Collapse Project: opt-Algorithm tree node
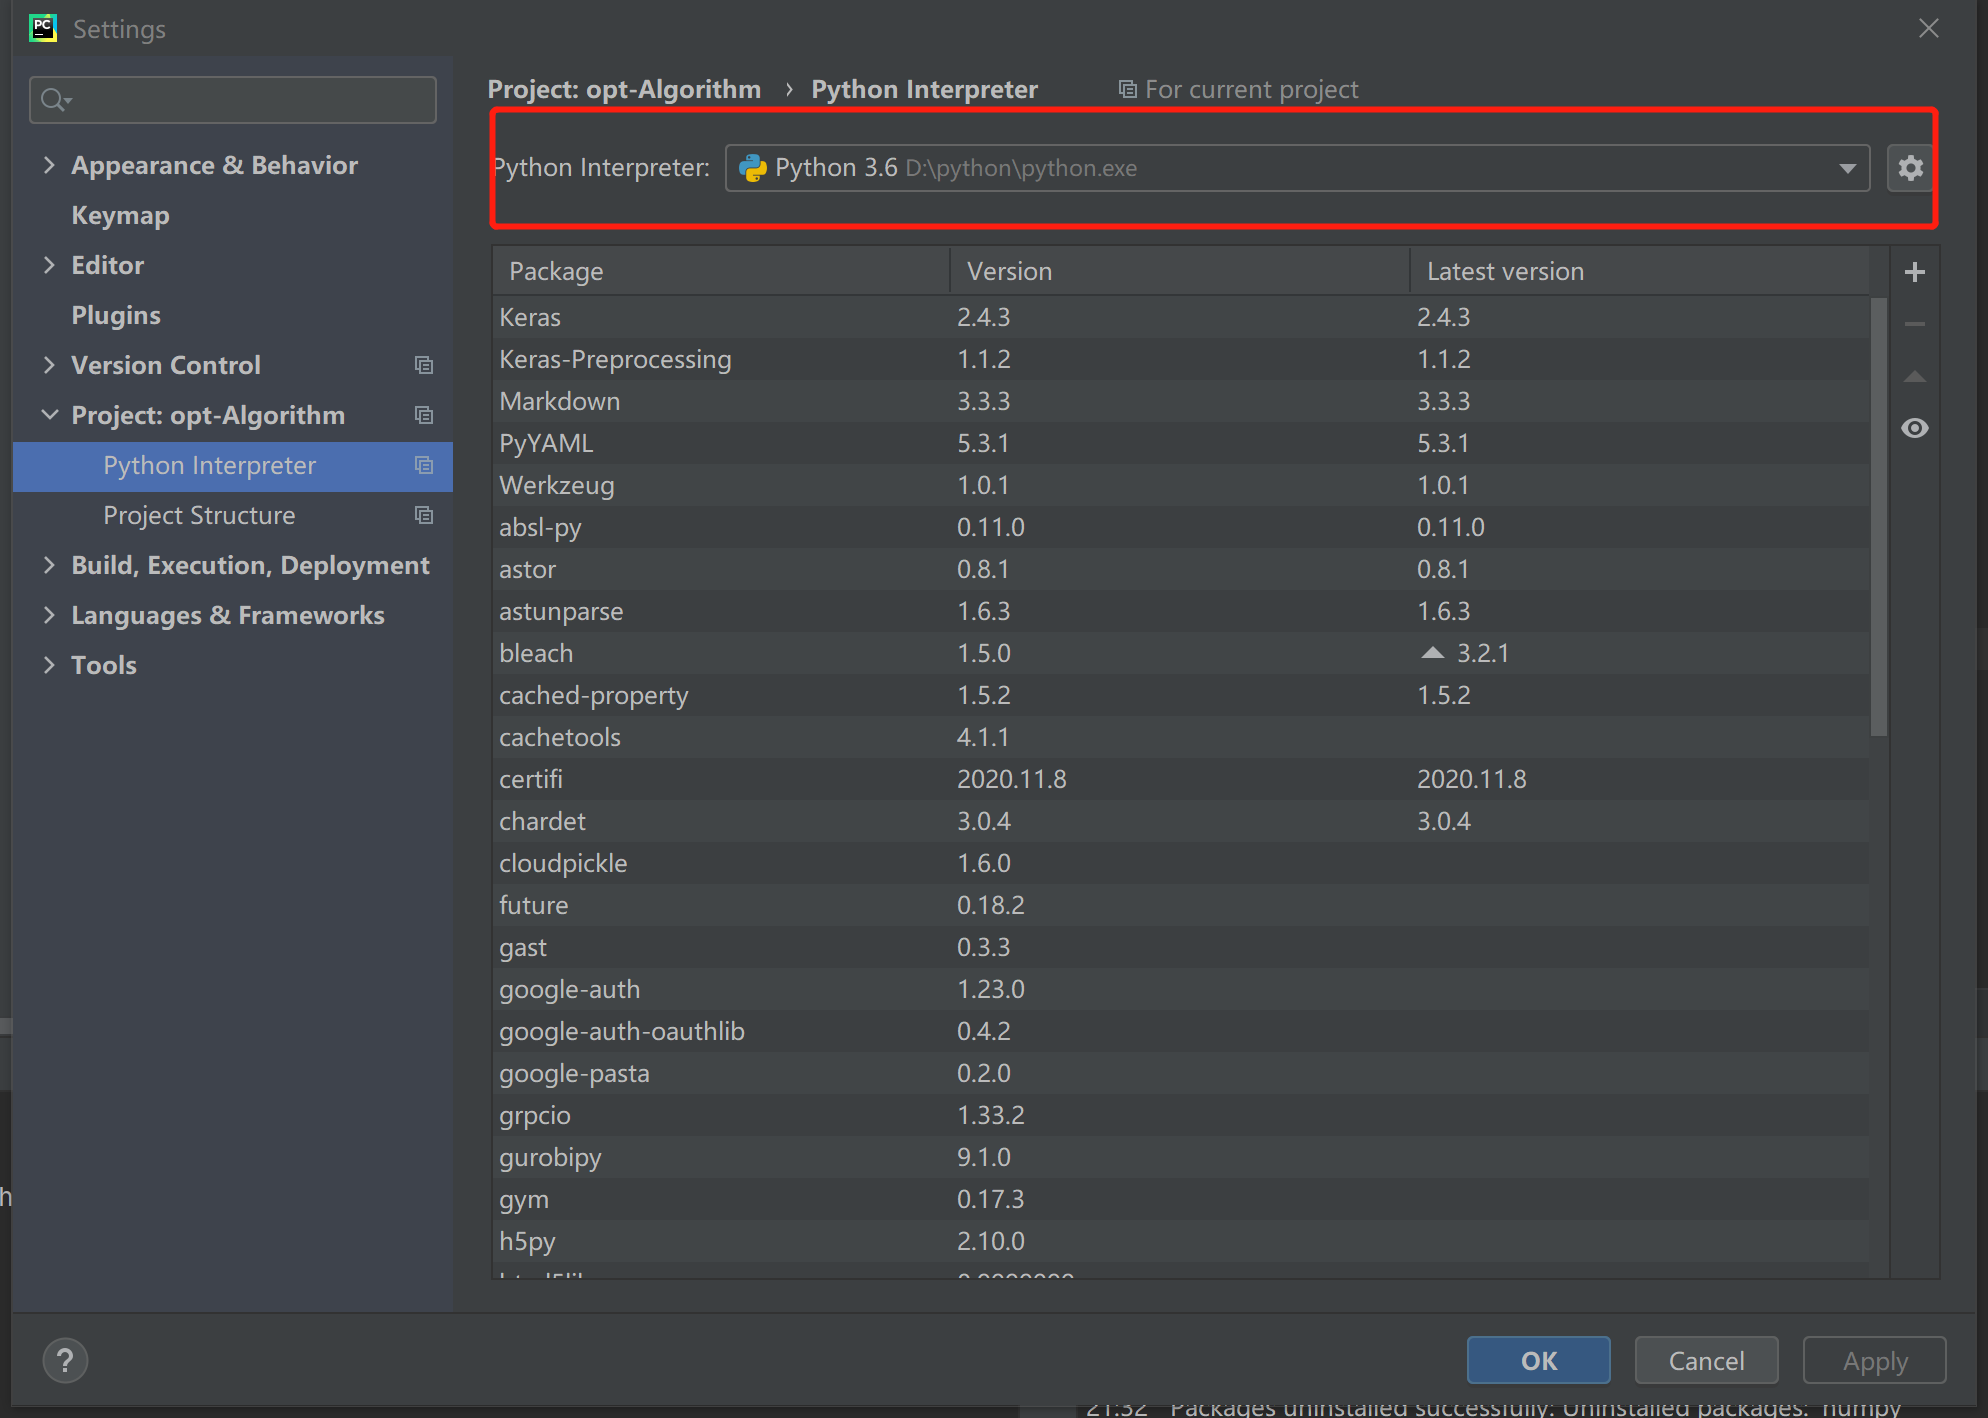The width and height of the screenshot is (1988, 1418). tap(49, 415)
